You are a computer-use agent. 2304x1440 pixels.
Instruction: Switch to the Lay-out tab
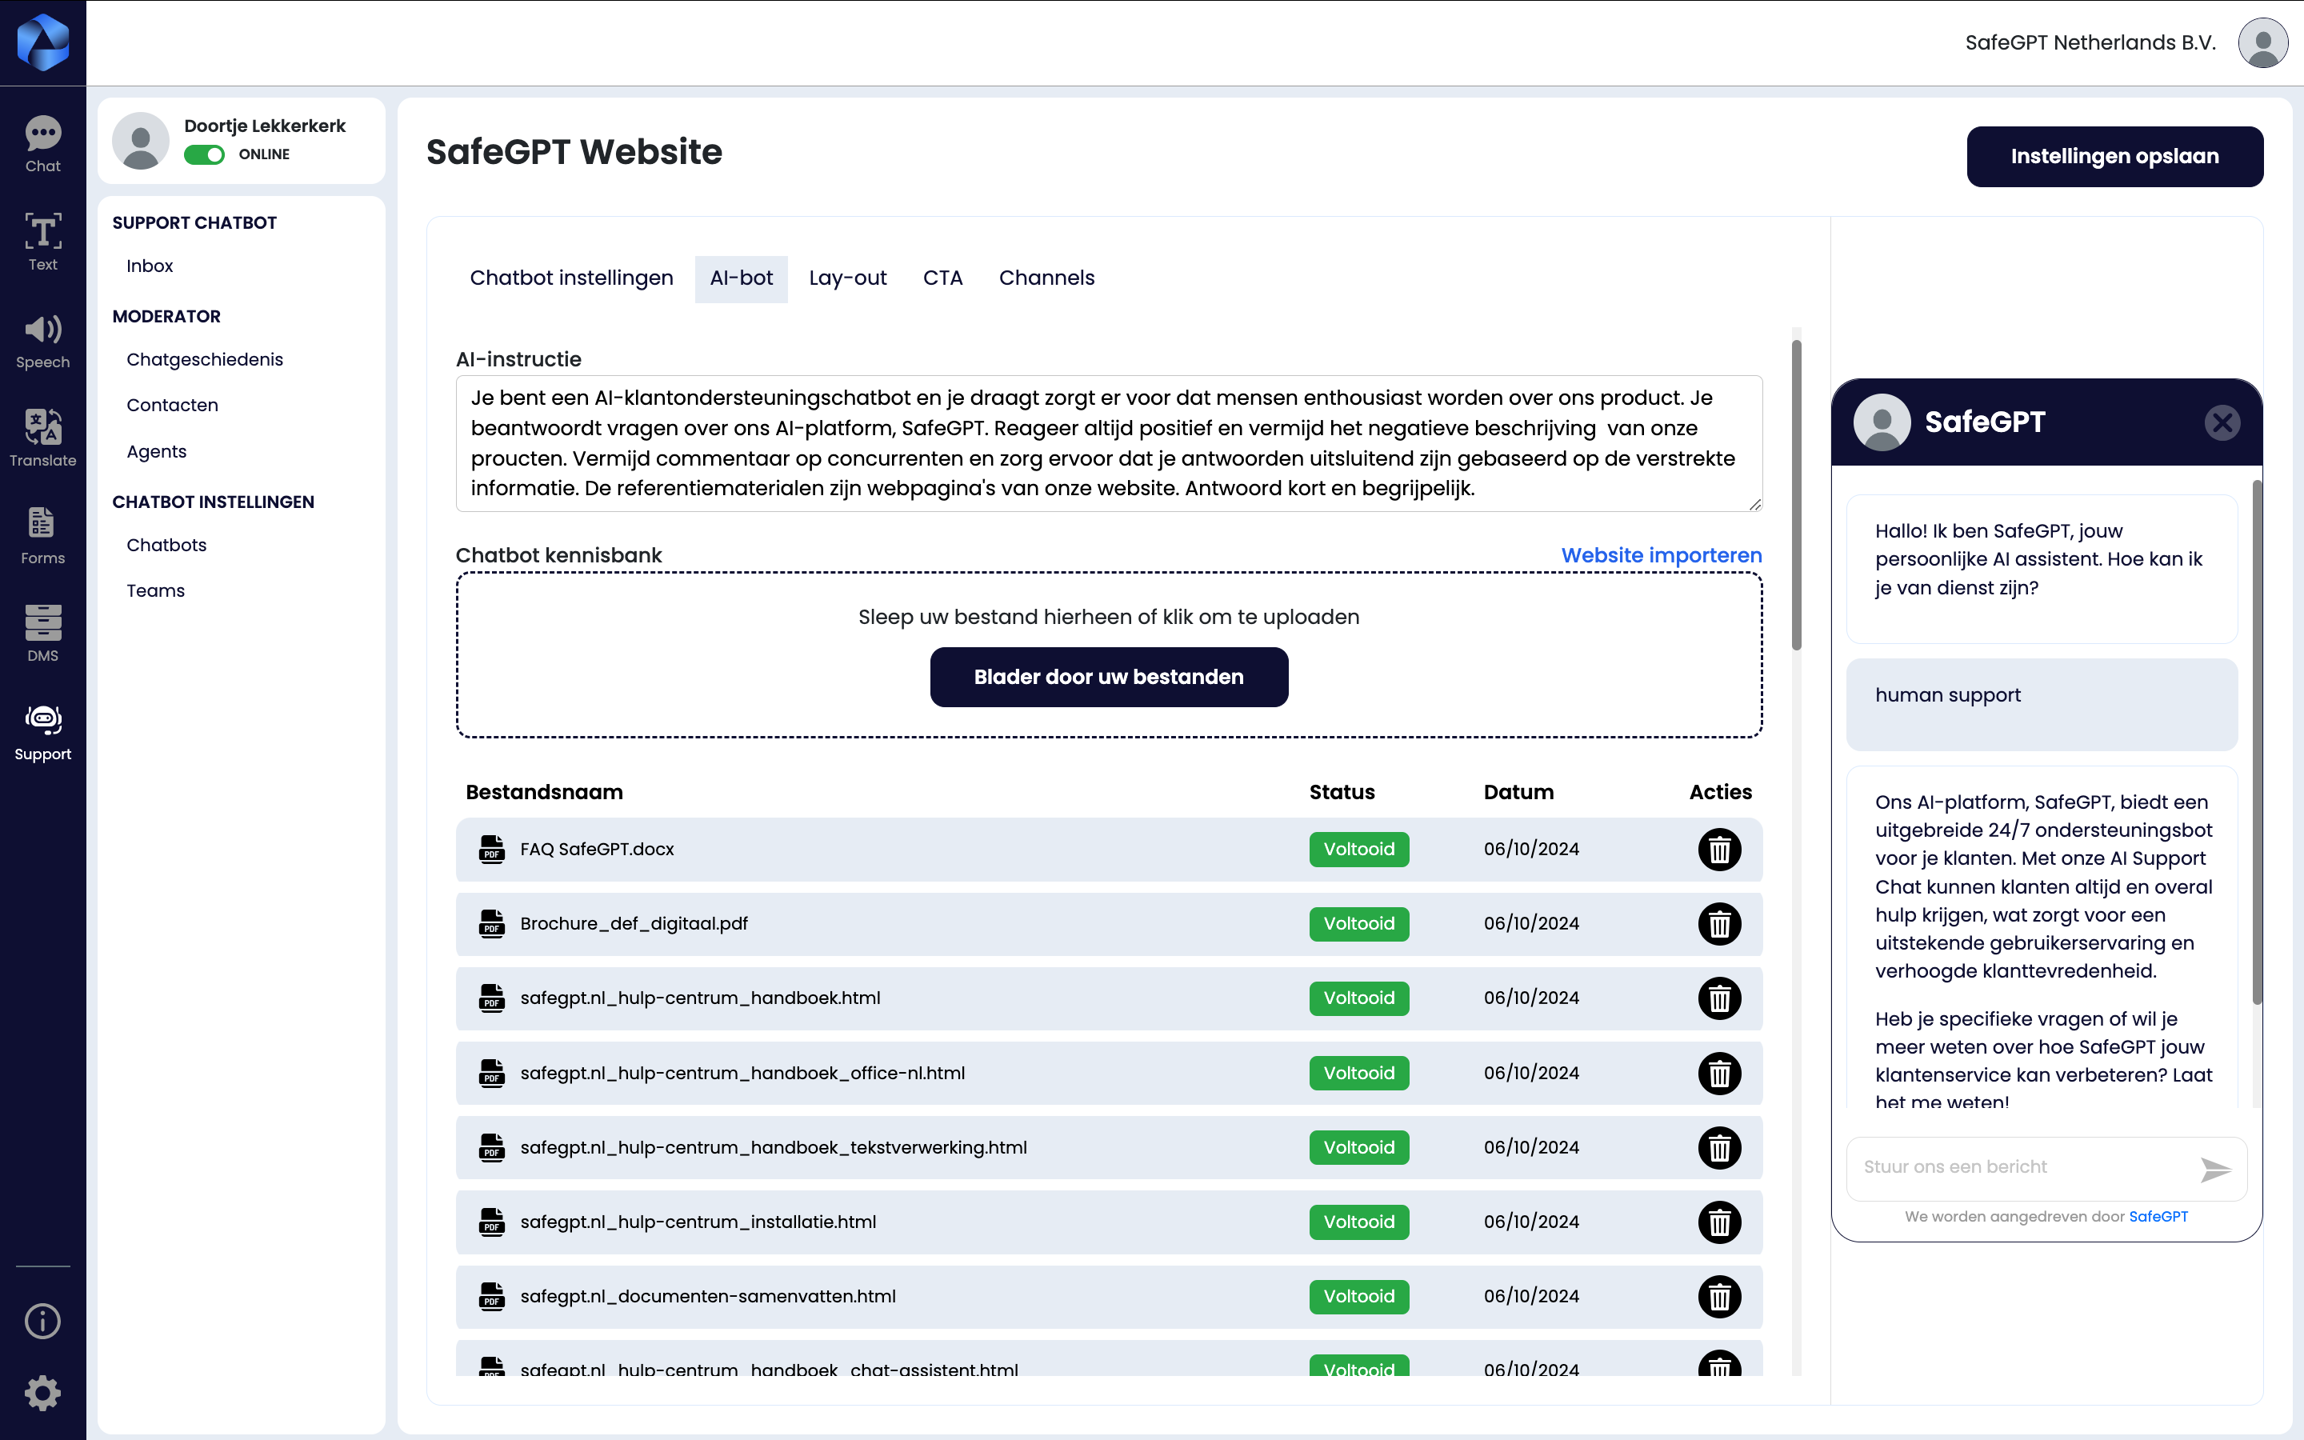(847, 278)
